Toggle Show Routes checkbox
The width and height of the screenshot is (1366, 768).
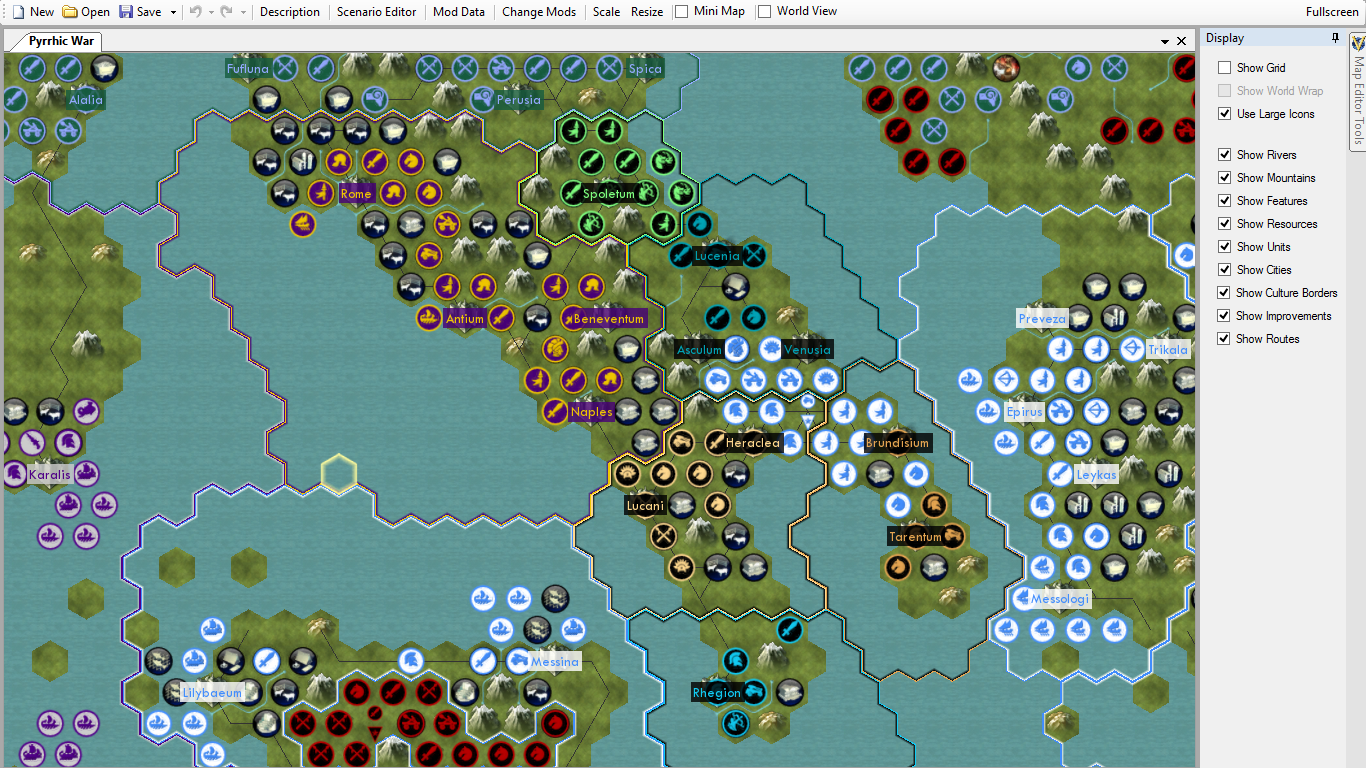click(1224, 339)
